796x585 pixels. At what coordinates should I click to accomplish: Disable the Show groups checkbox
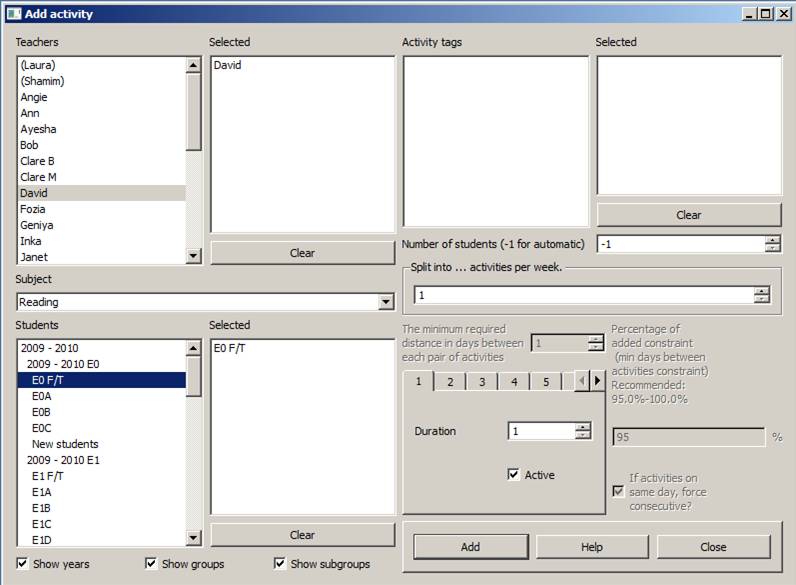point(152,564)
